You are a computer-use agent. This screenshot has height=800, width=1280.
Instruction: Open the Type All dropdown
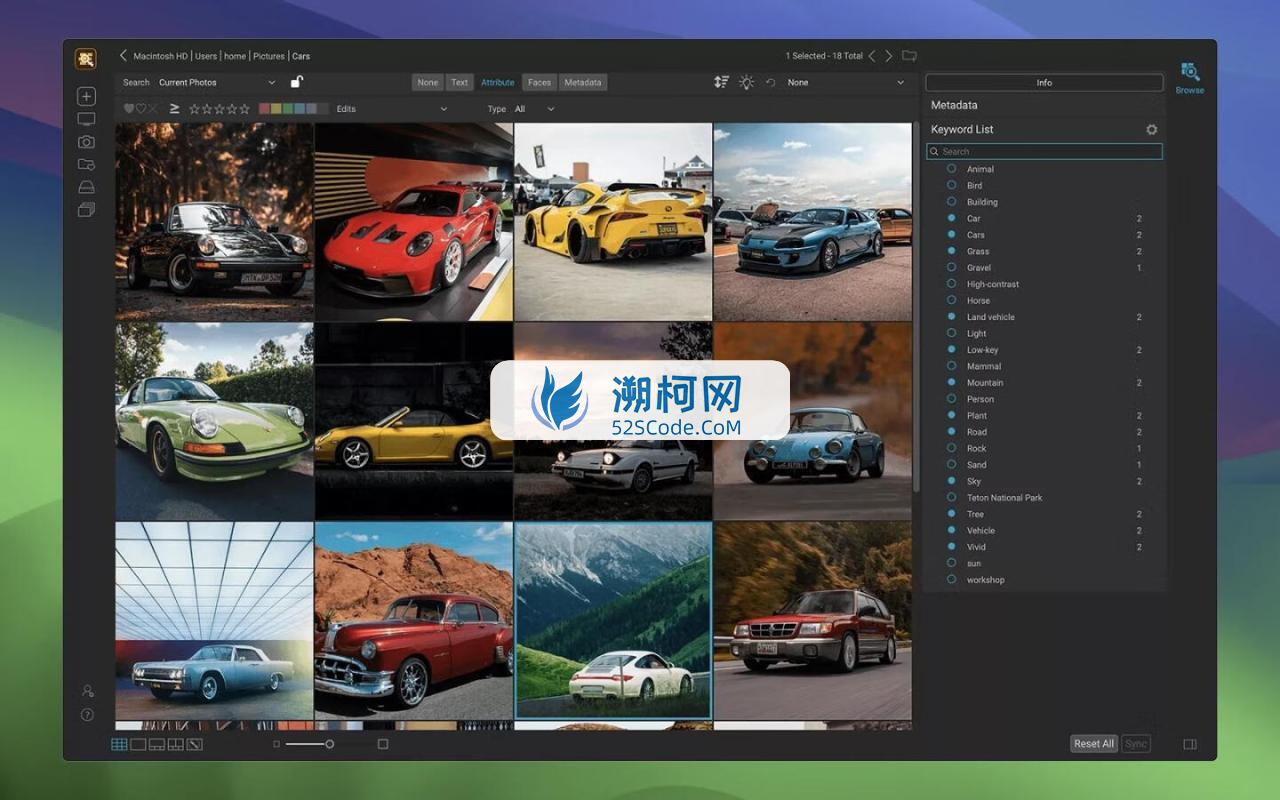tap(534, 108)
